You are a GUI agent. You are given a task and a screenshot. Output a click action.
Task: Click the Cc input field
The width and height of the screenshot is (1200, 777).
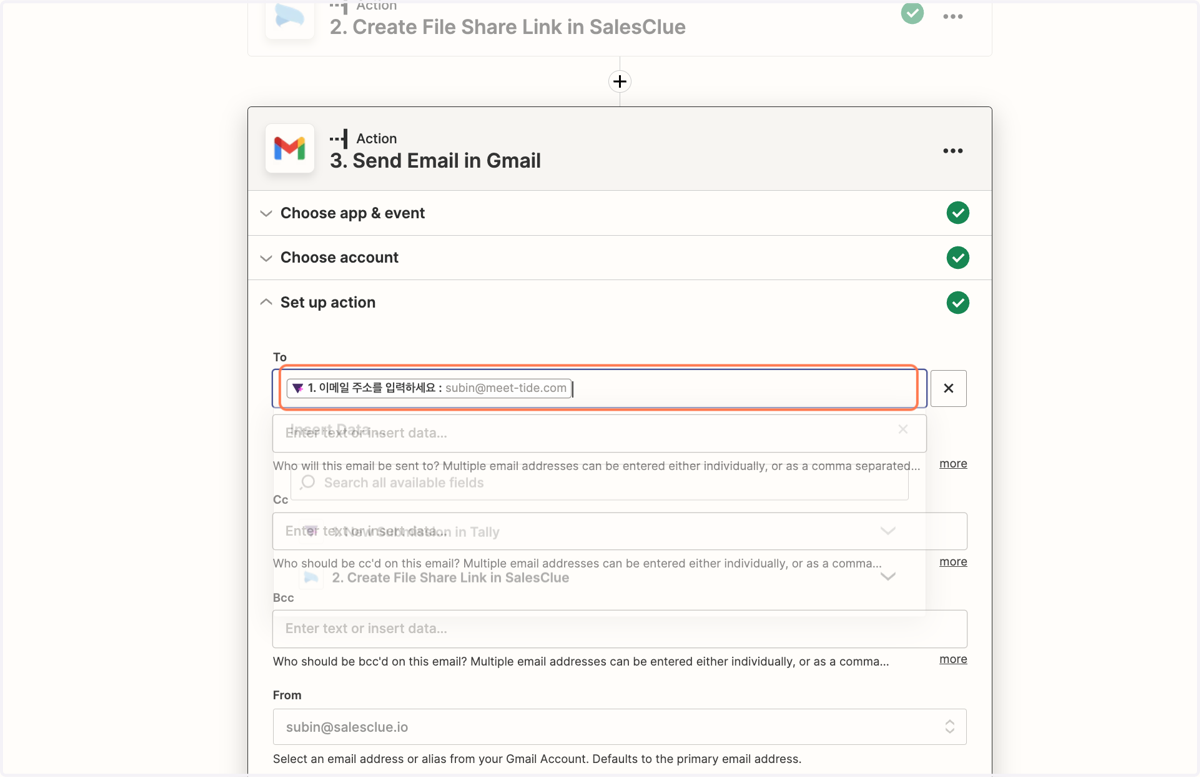tap(620, 531)
